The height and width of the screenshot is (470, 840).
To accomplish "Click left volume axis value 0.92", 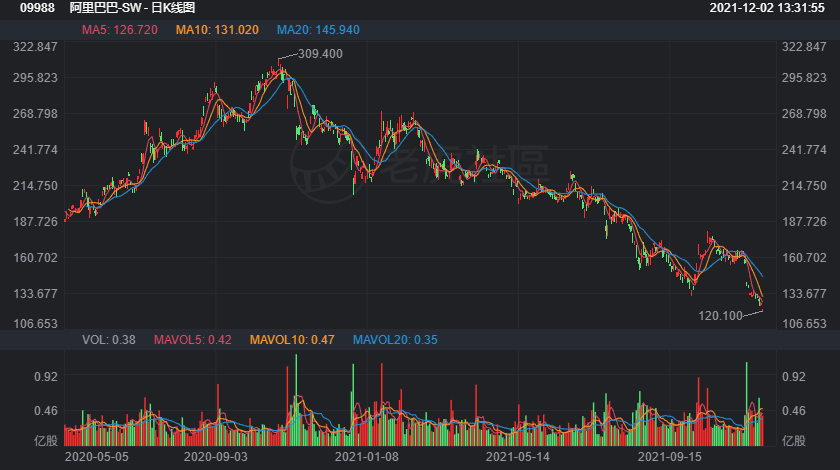I will point(46,377).
